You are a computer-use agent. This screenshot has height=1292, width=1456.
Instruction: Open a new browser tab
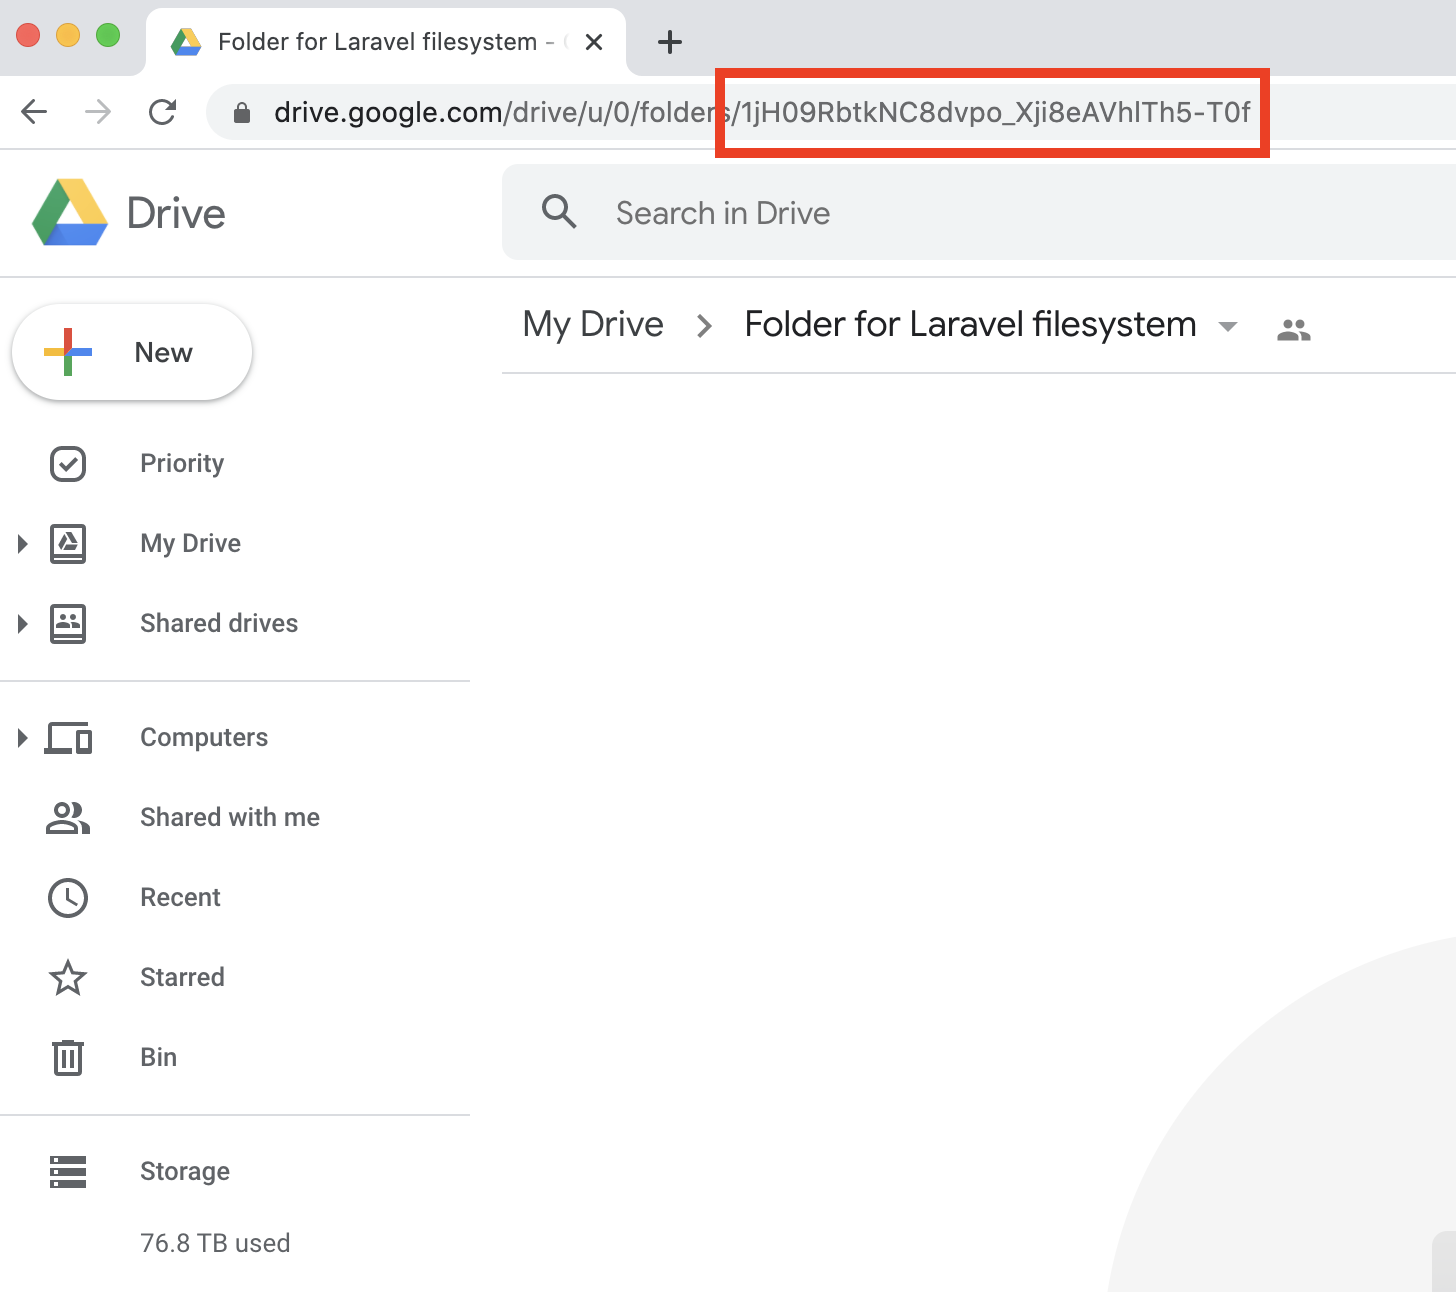point(669,42)
